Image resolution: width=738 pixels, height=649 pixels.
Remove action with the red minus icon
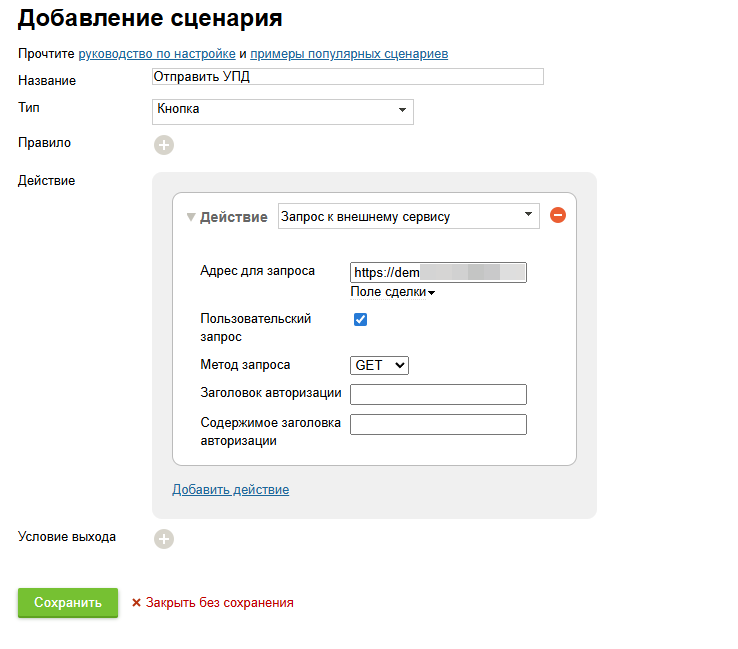tap(558, 216)
